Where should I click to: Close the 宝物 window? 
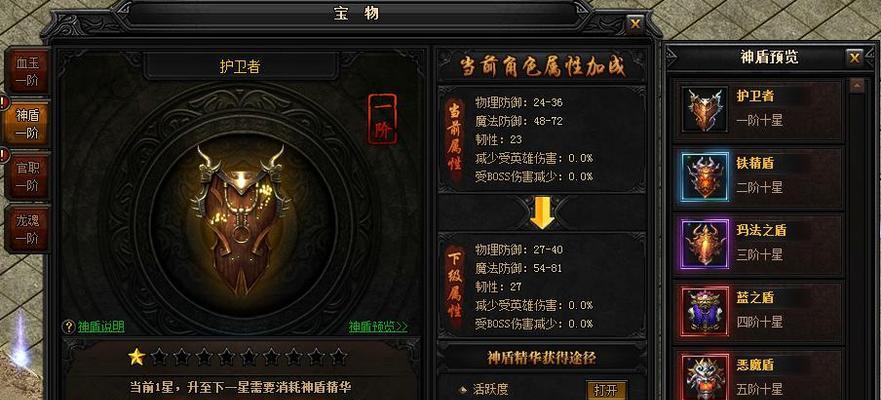pos(635,24)
